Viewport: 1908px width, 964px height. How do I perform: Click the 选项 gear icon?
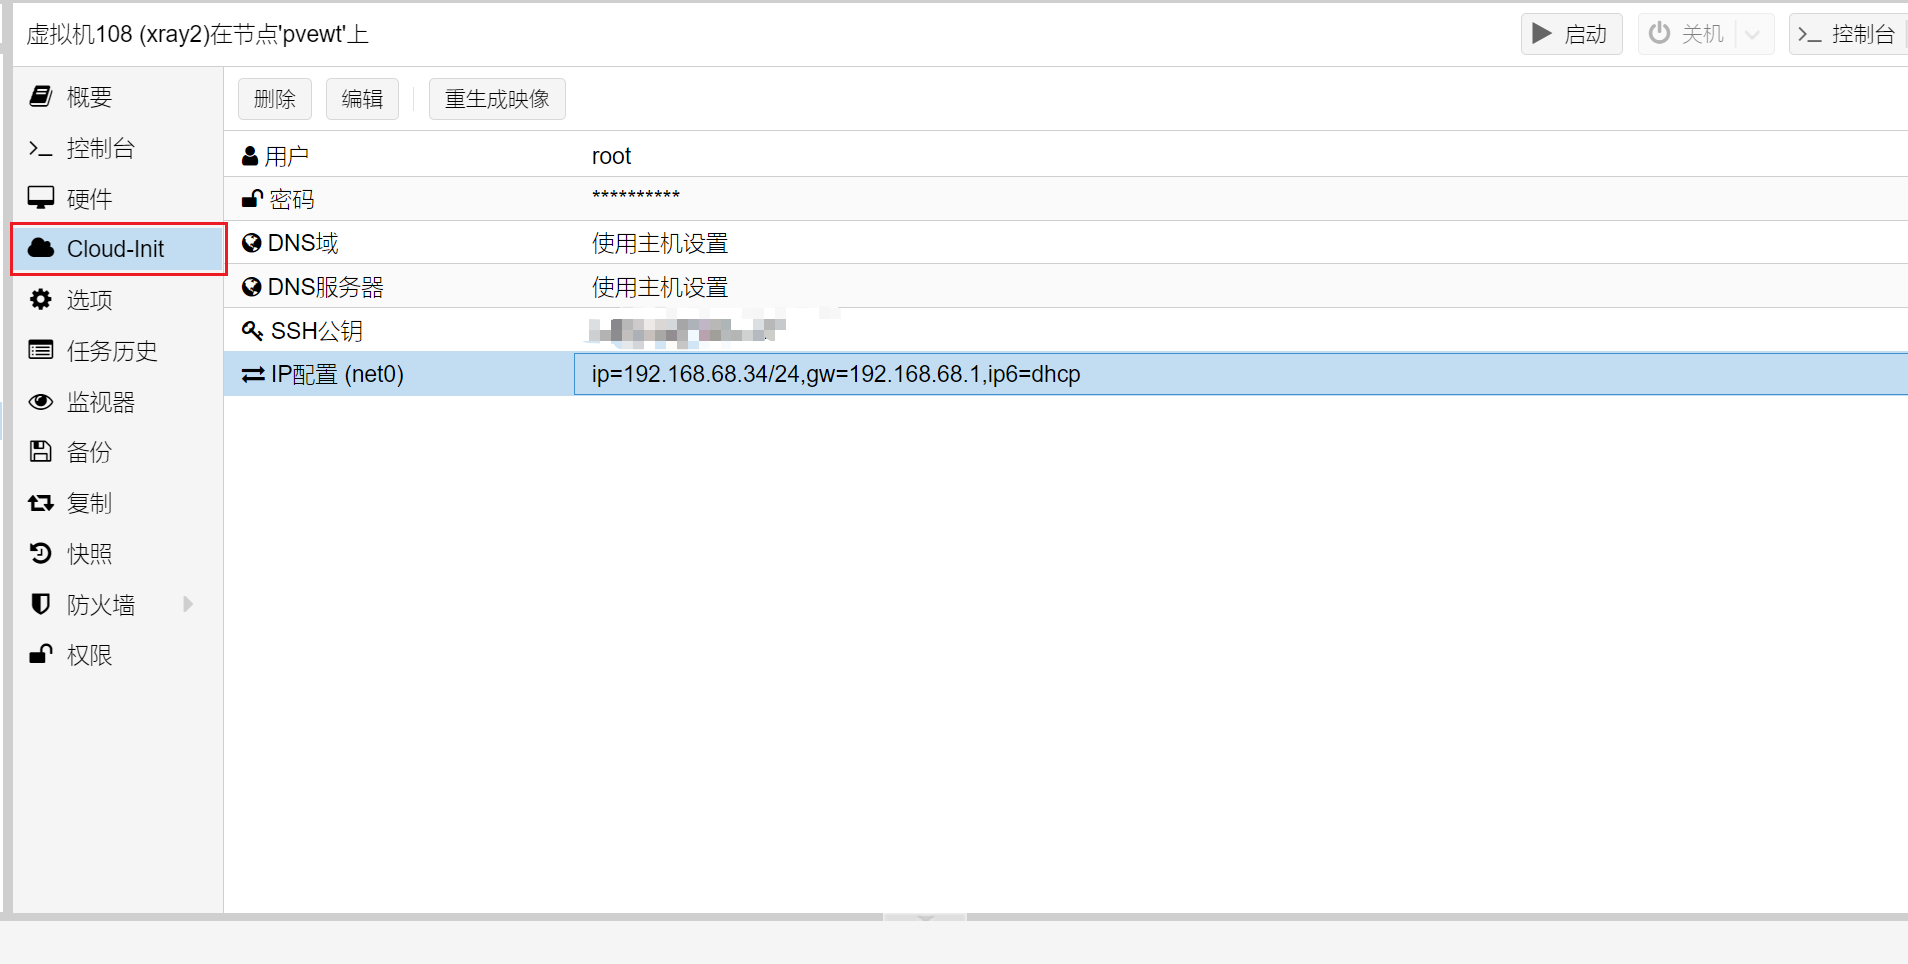coord(40,299)
